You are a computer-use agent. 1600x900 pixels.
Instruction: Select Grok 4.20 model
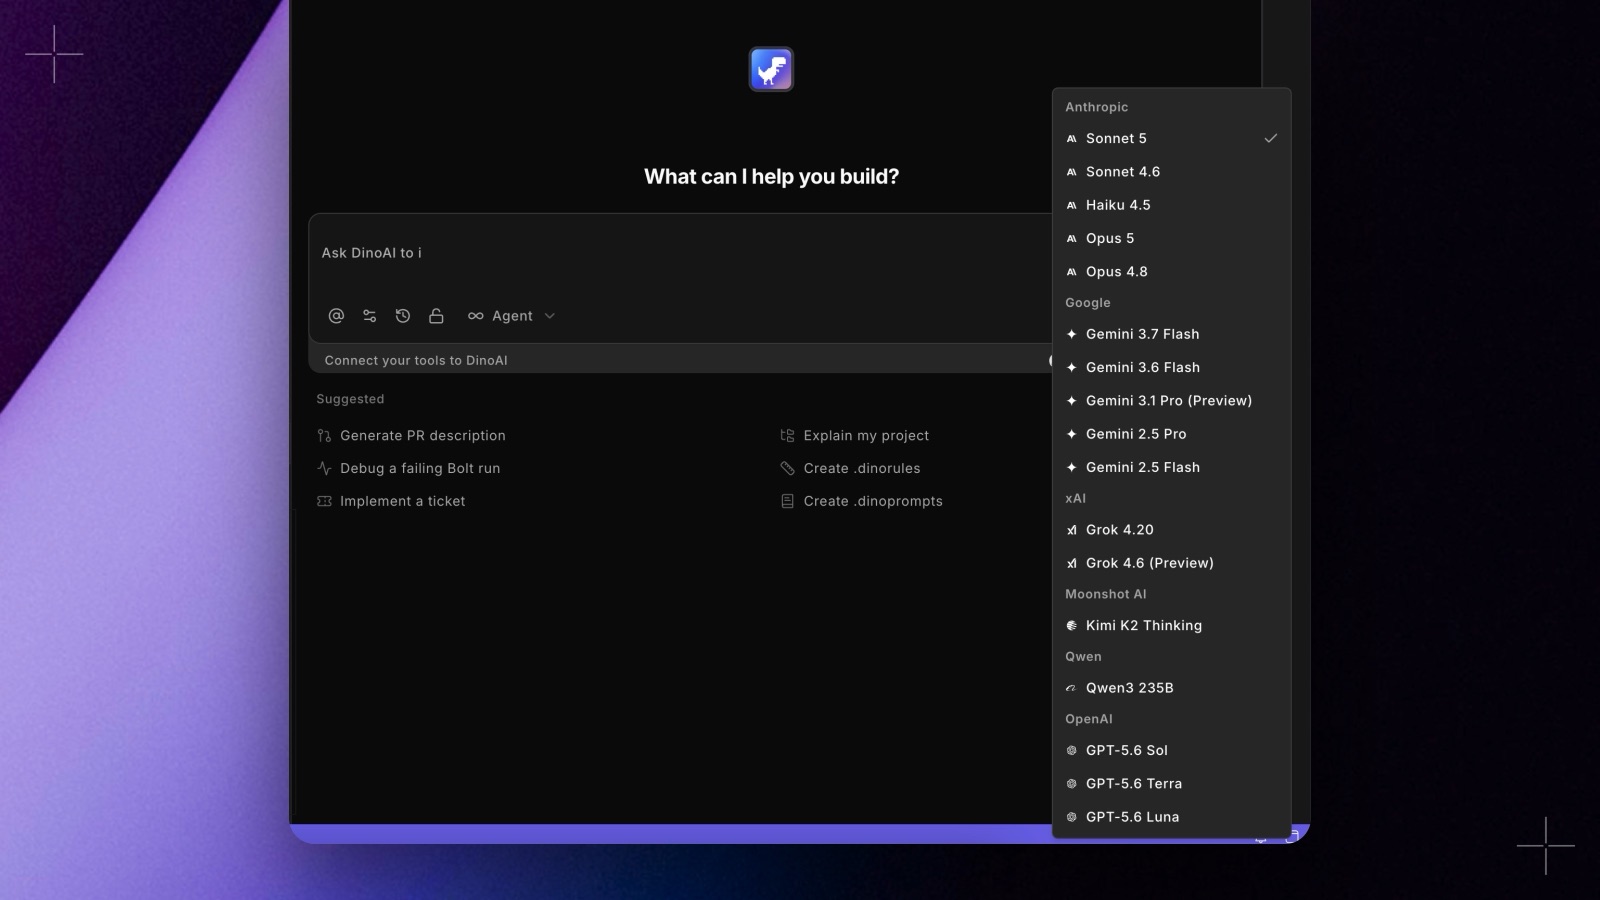coord(1171,530)
